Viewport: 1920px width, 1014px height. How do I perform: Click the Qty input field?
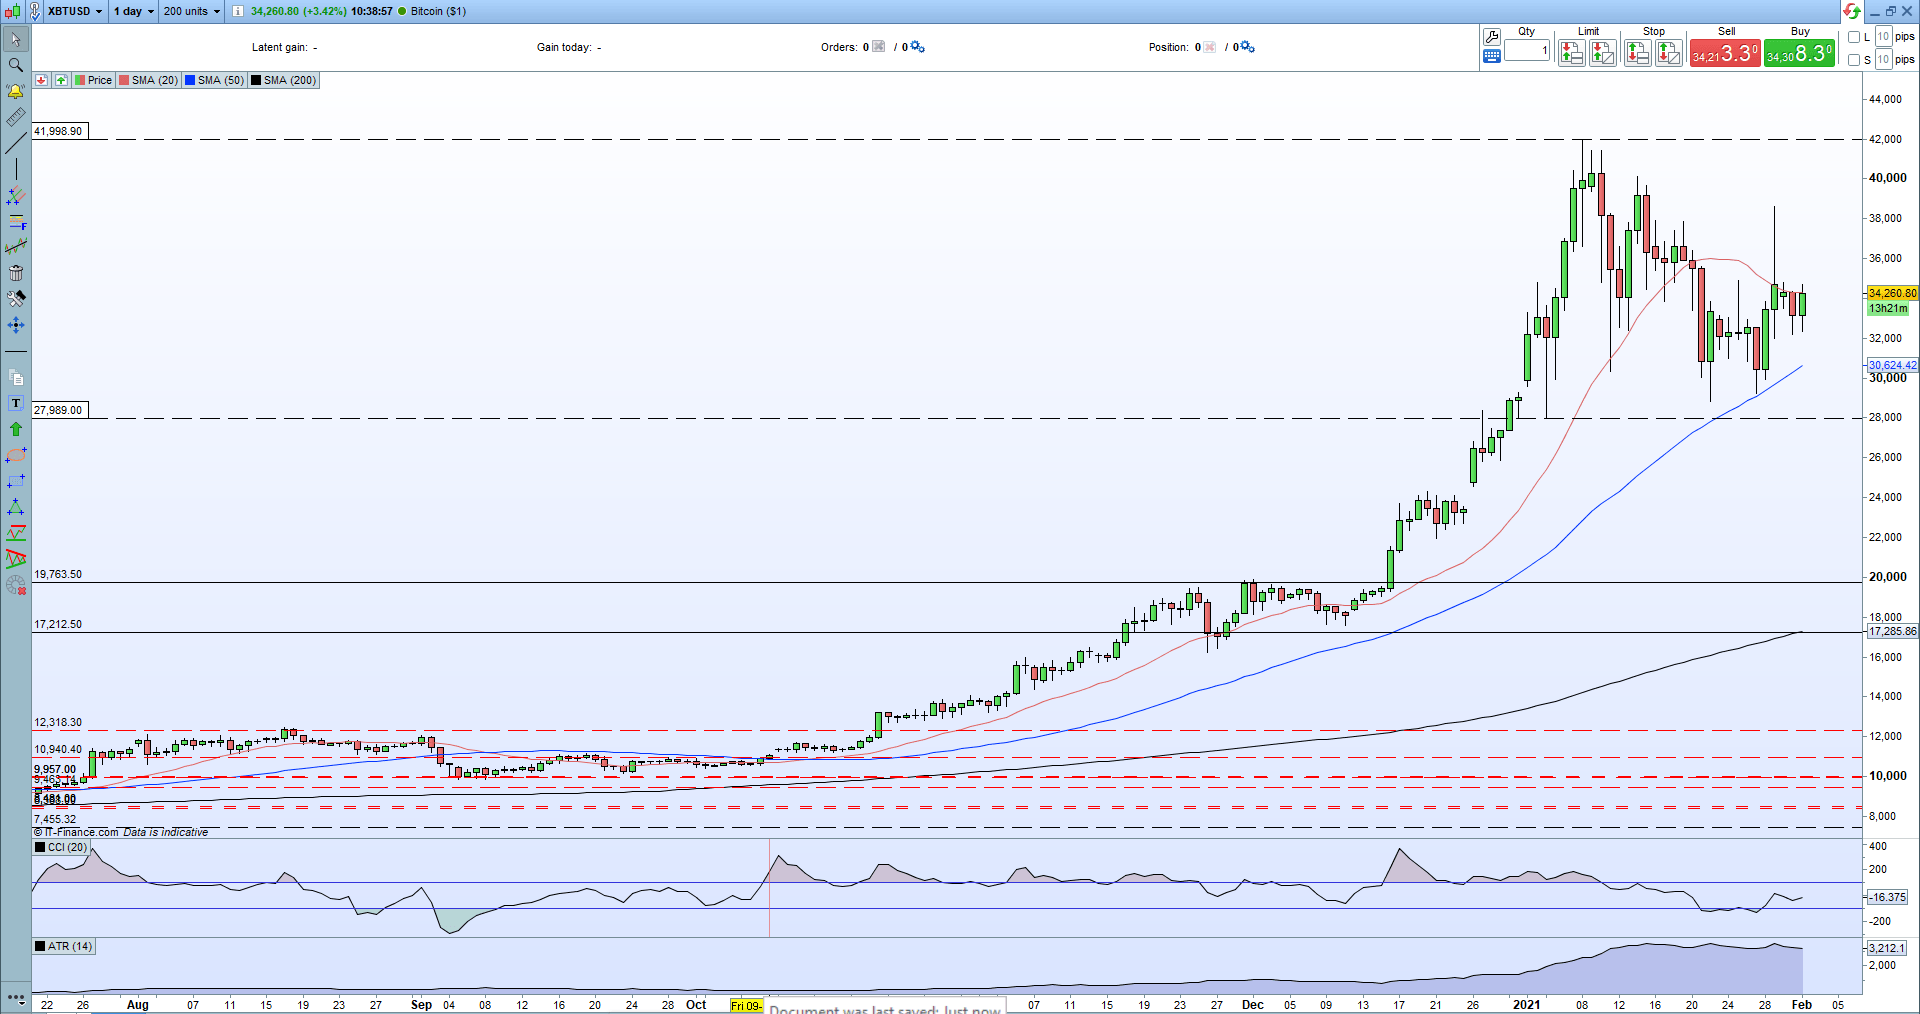[x=1527, y=50]
